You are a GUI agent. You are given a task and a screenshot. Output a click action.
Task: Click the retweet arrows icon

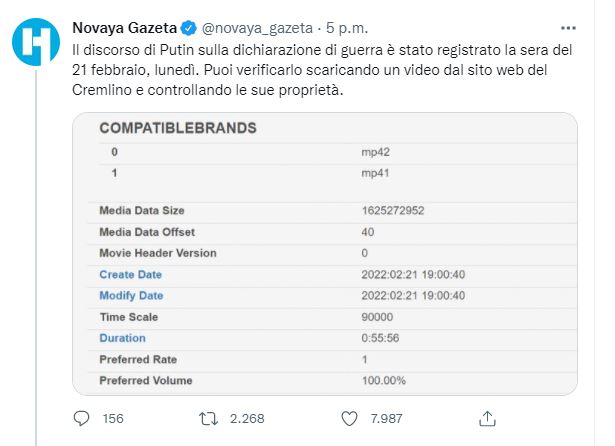pos(208,419)
